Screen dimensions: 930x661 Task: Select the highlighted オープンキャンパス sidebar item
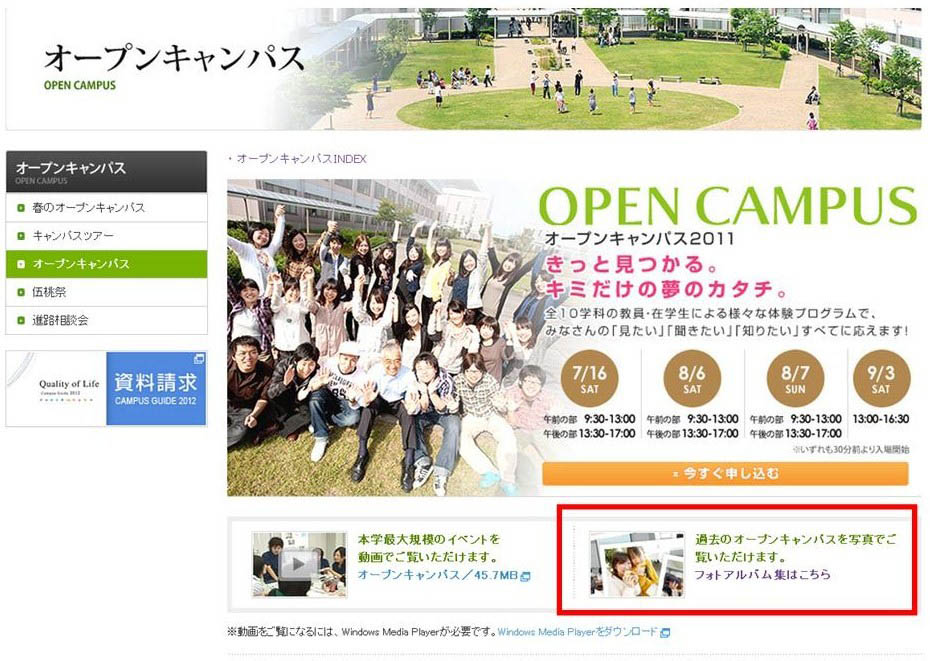click(x=81, y=264)
